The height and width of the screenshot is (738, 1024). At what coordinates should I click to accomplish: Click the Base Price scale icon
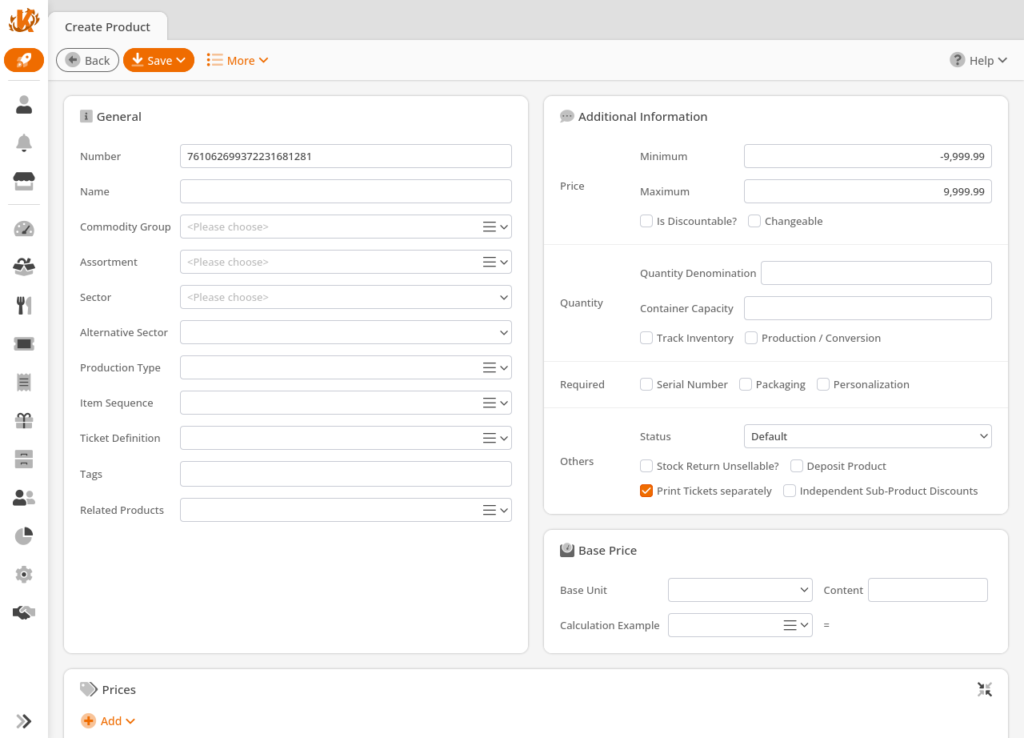567,550
